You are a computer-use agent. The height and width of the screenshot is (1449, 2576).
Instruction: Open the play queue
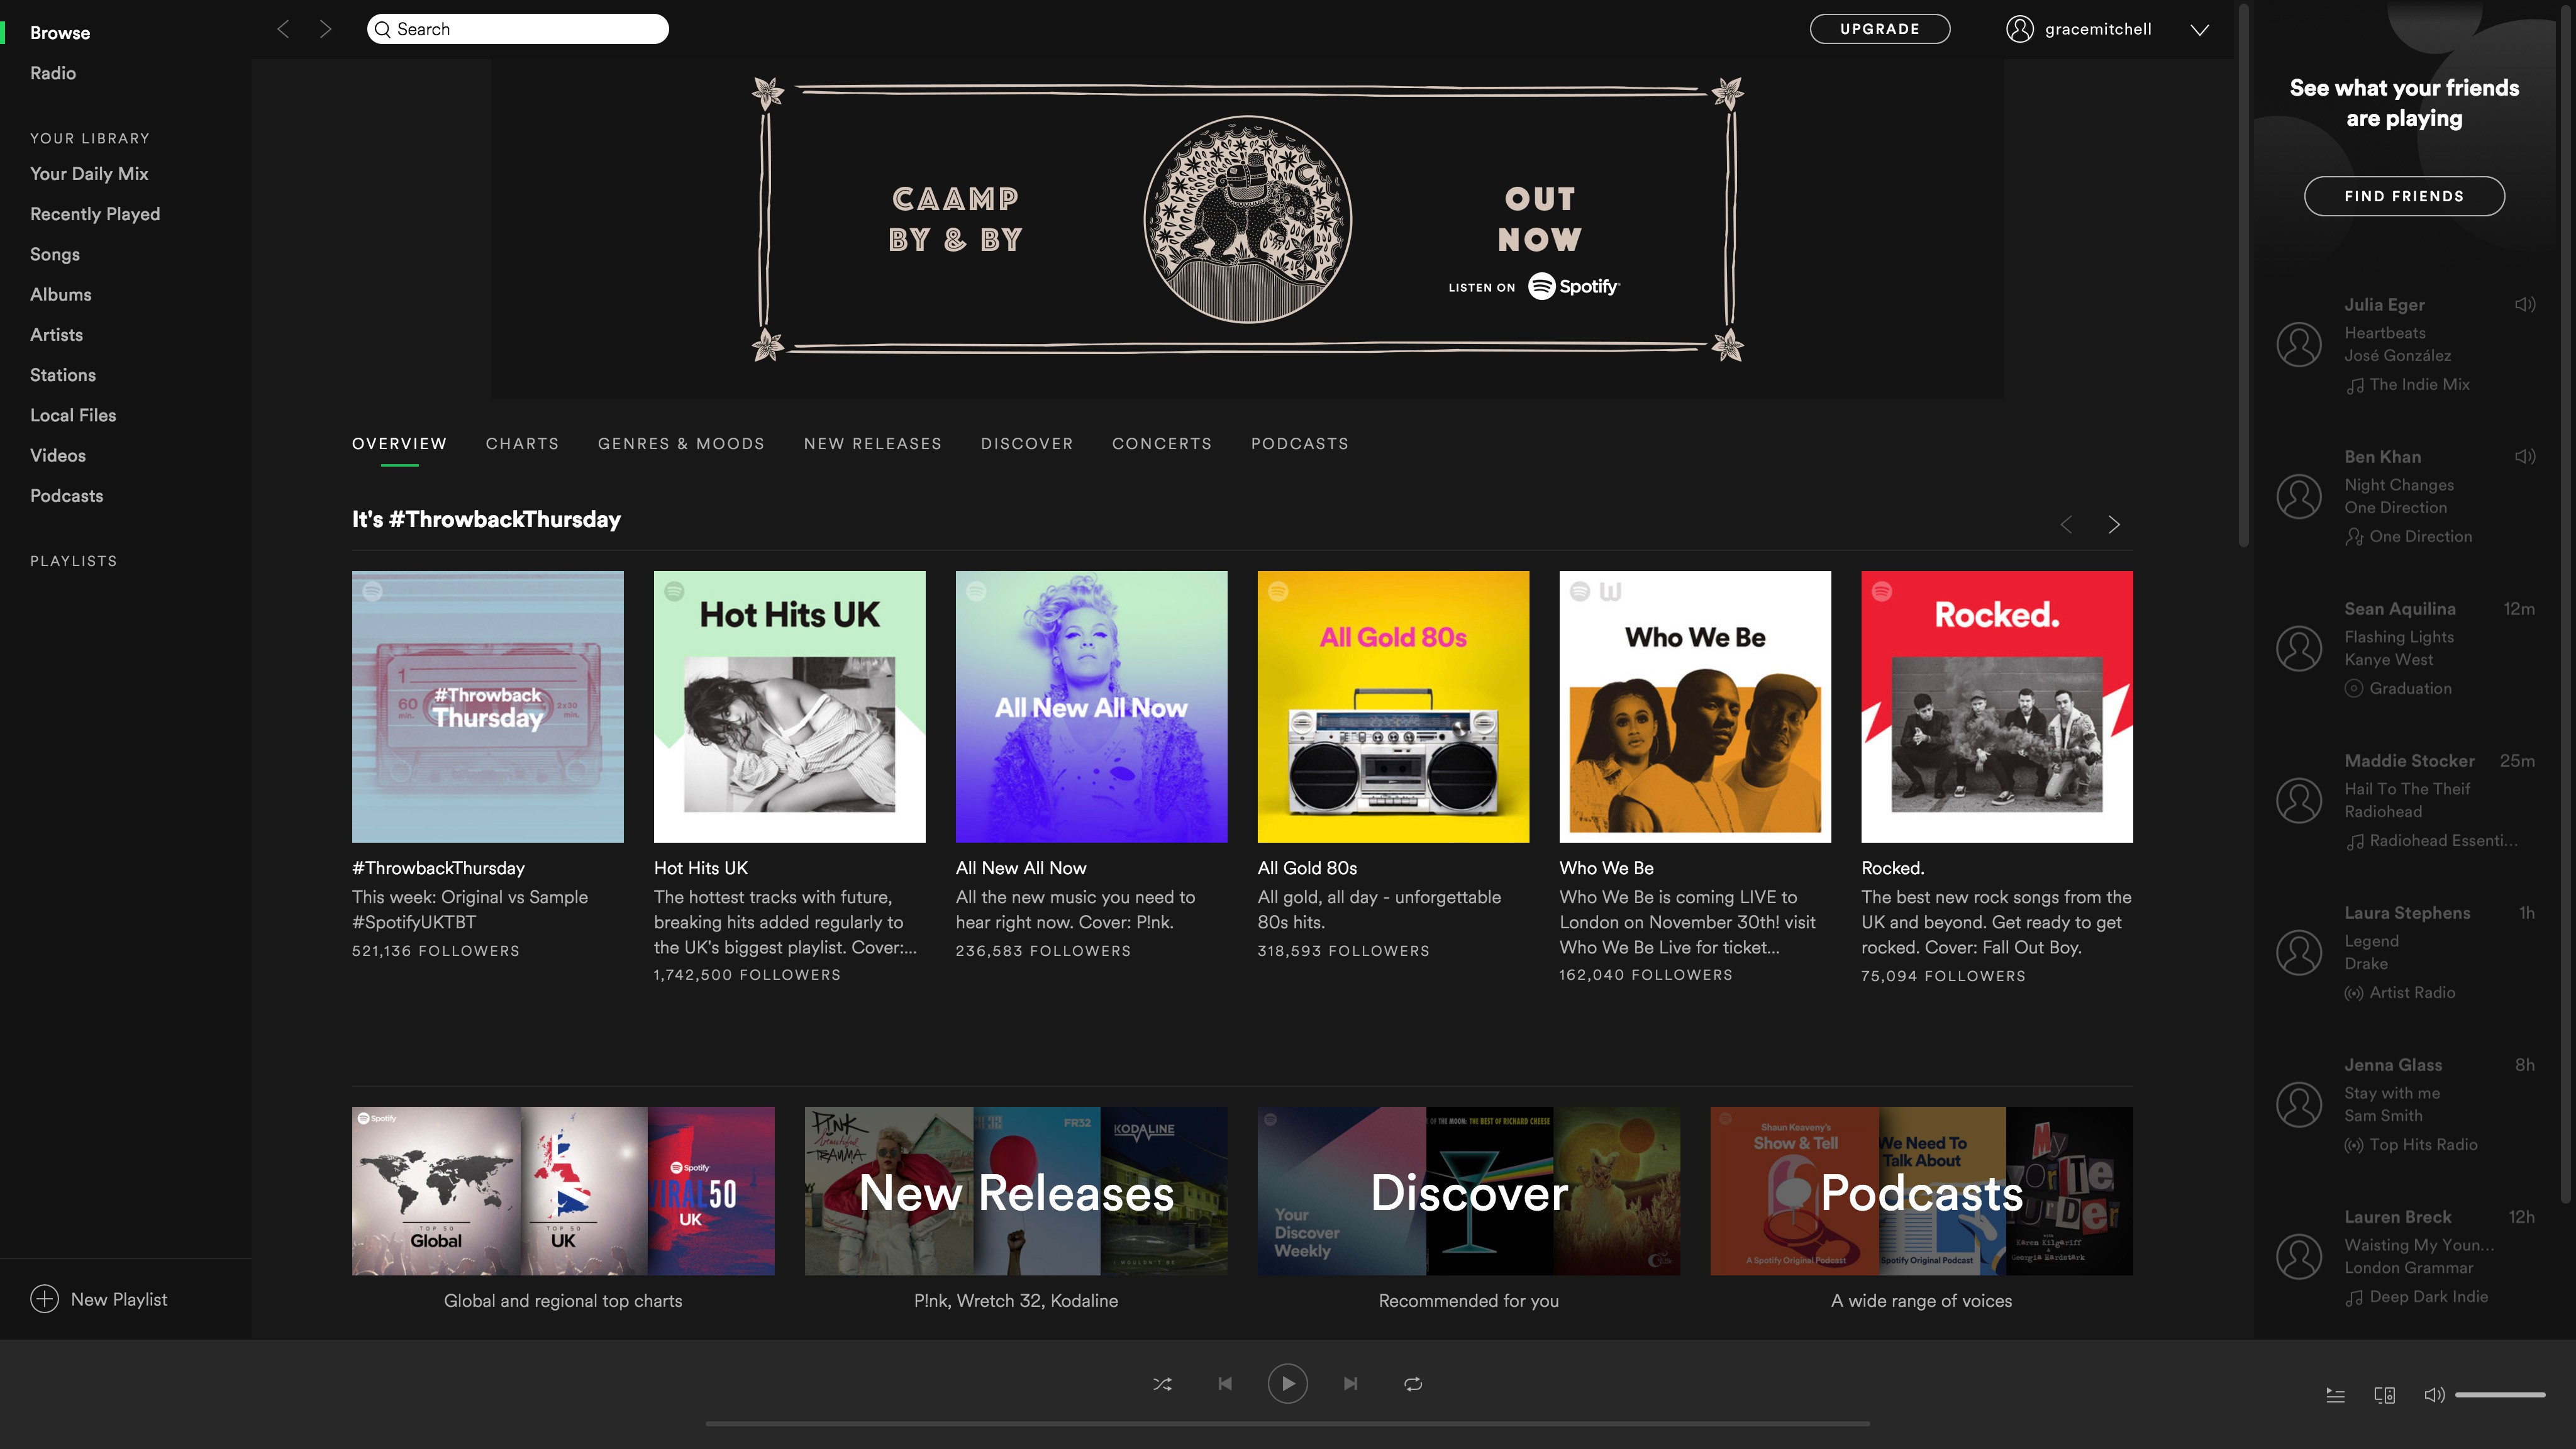click(2335, 1395)
